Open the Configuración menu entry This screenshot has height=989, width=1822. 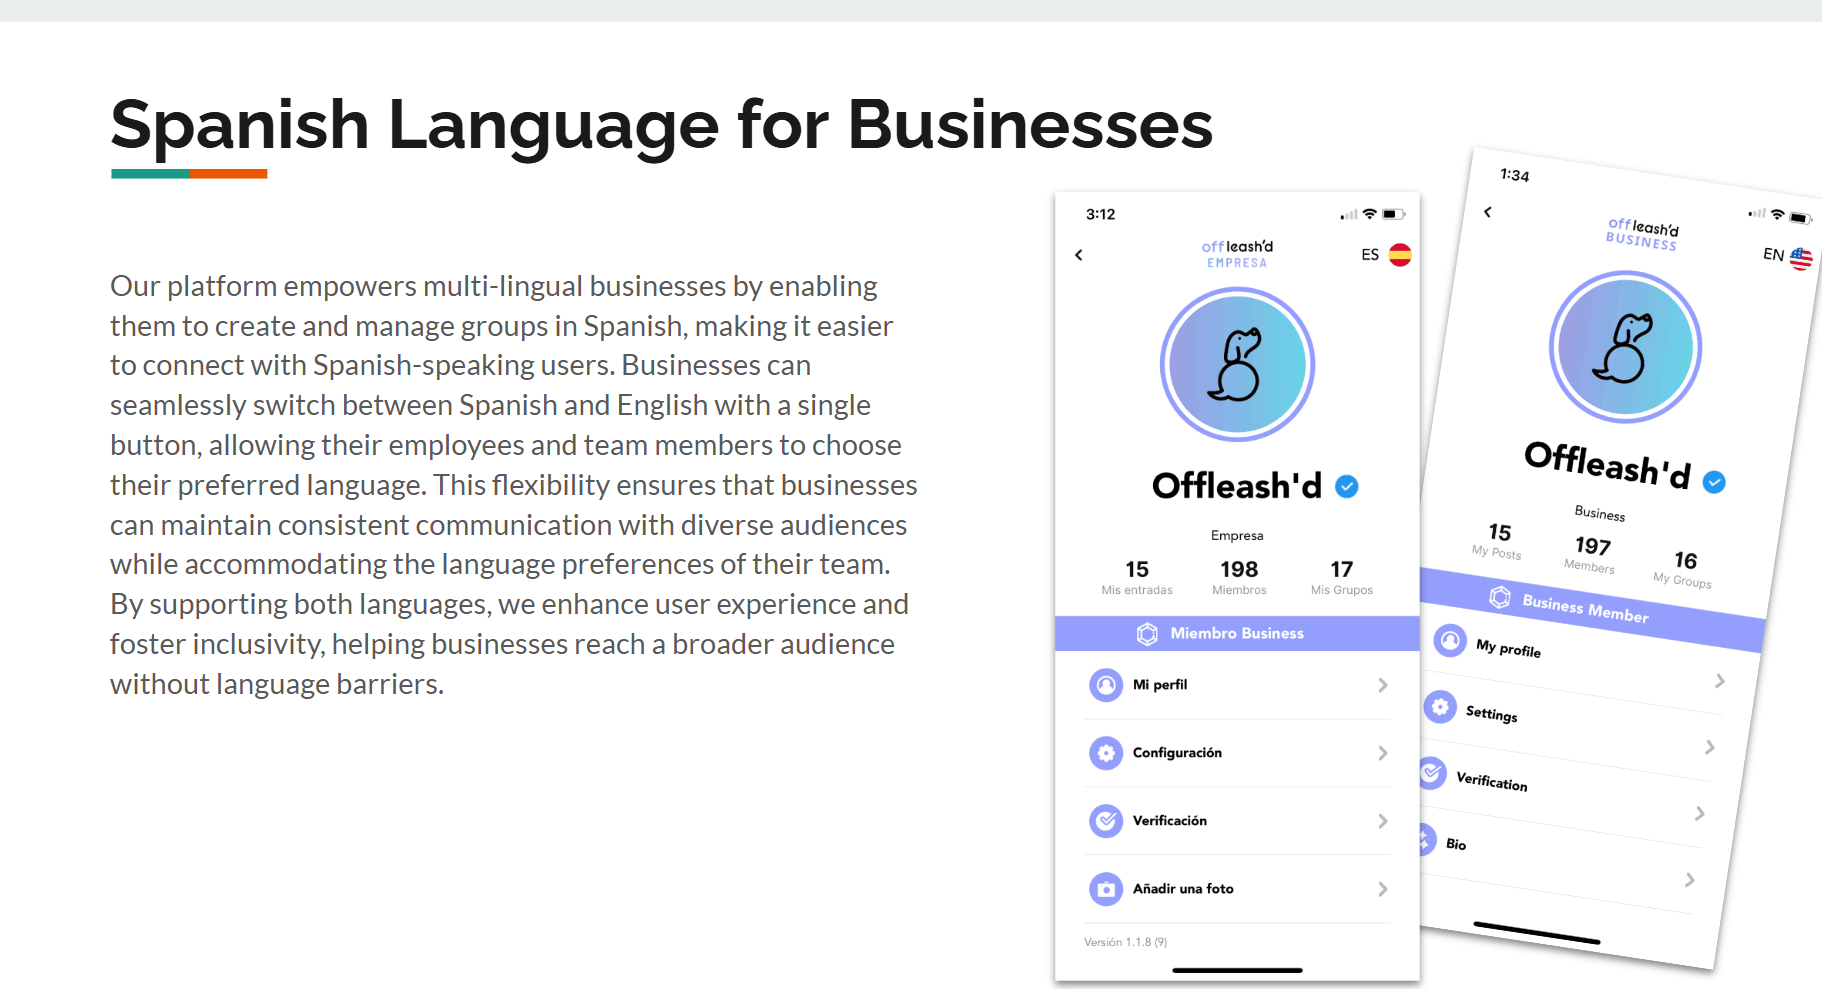[x=1237, y=753]
